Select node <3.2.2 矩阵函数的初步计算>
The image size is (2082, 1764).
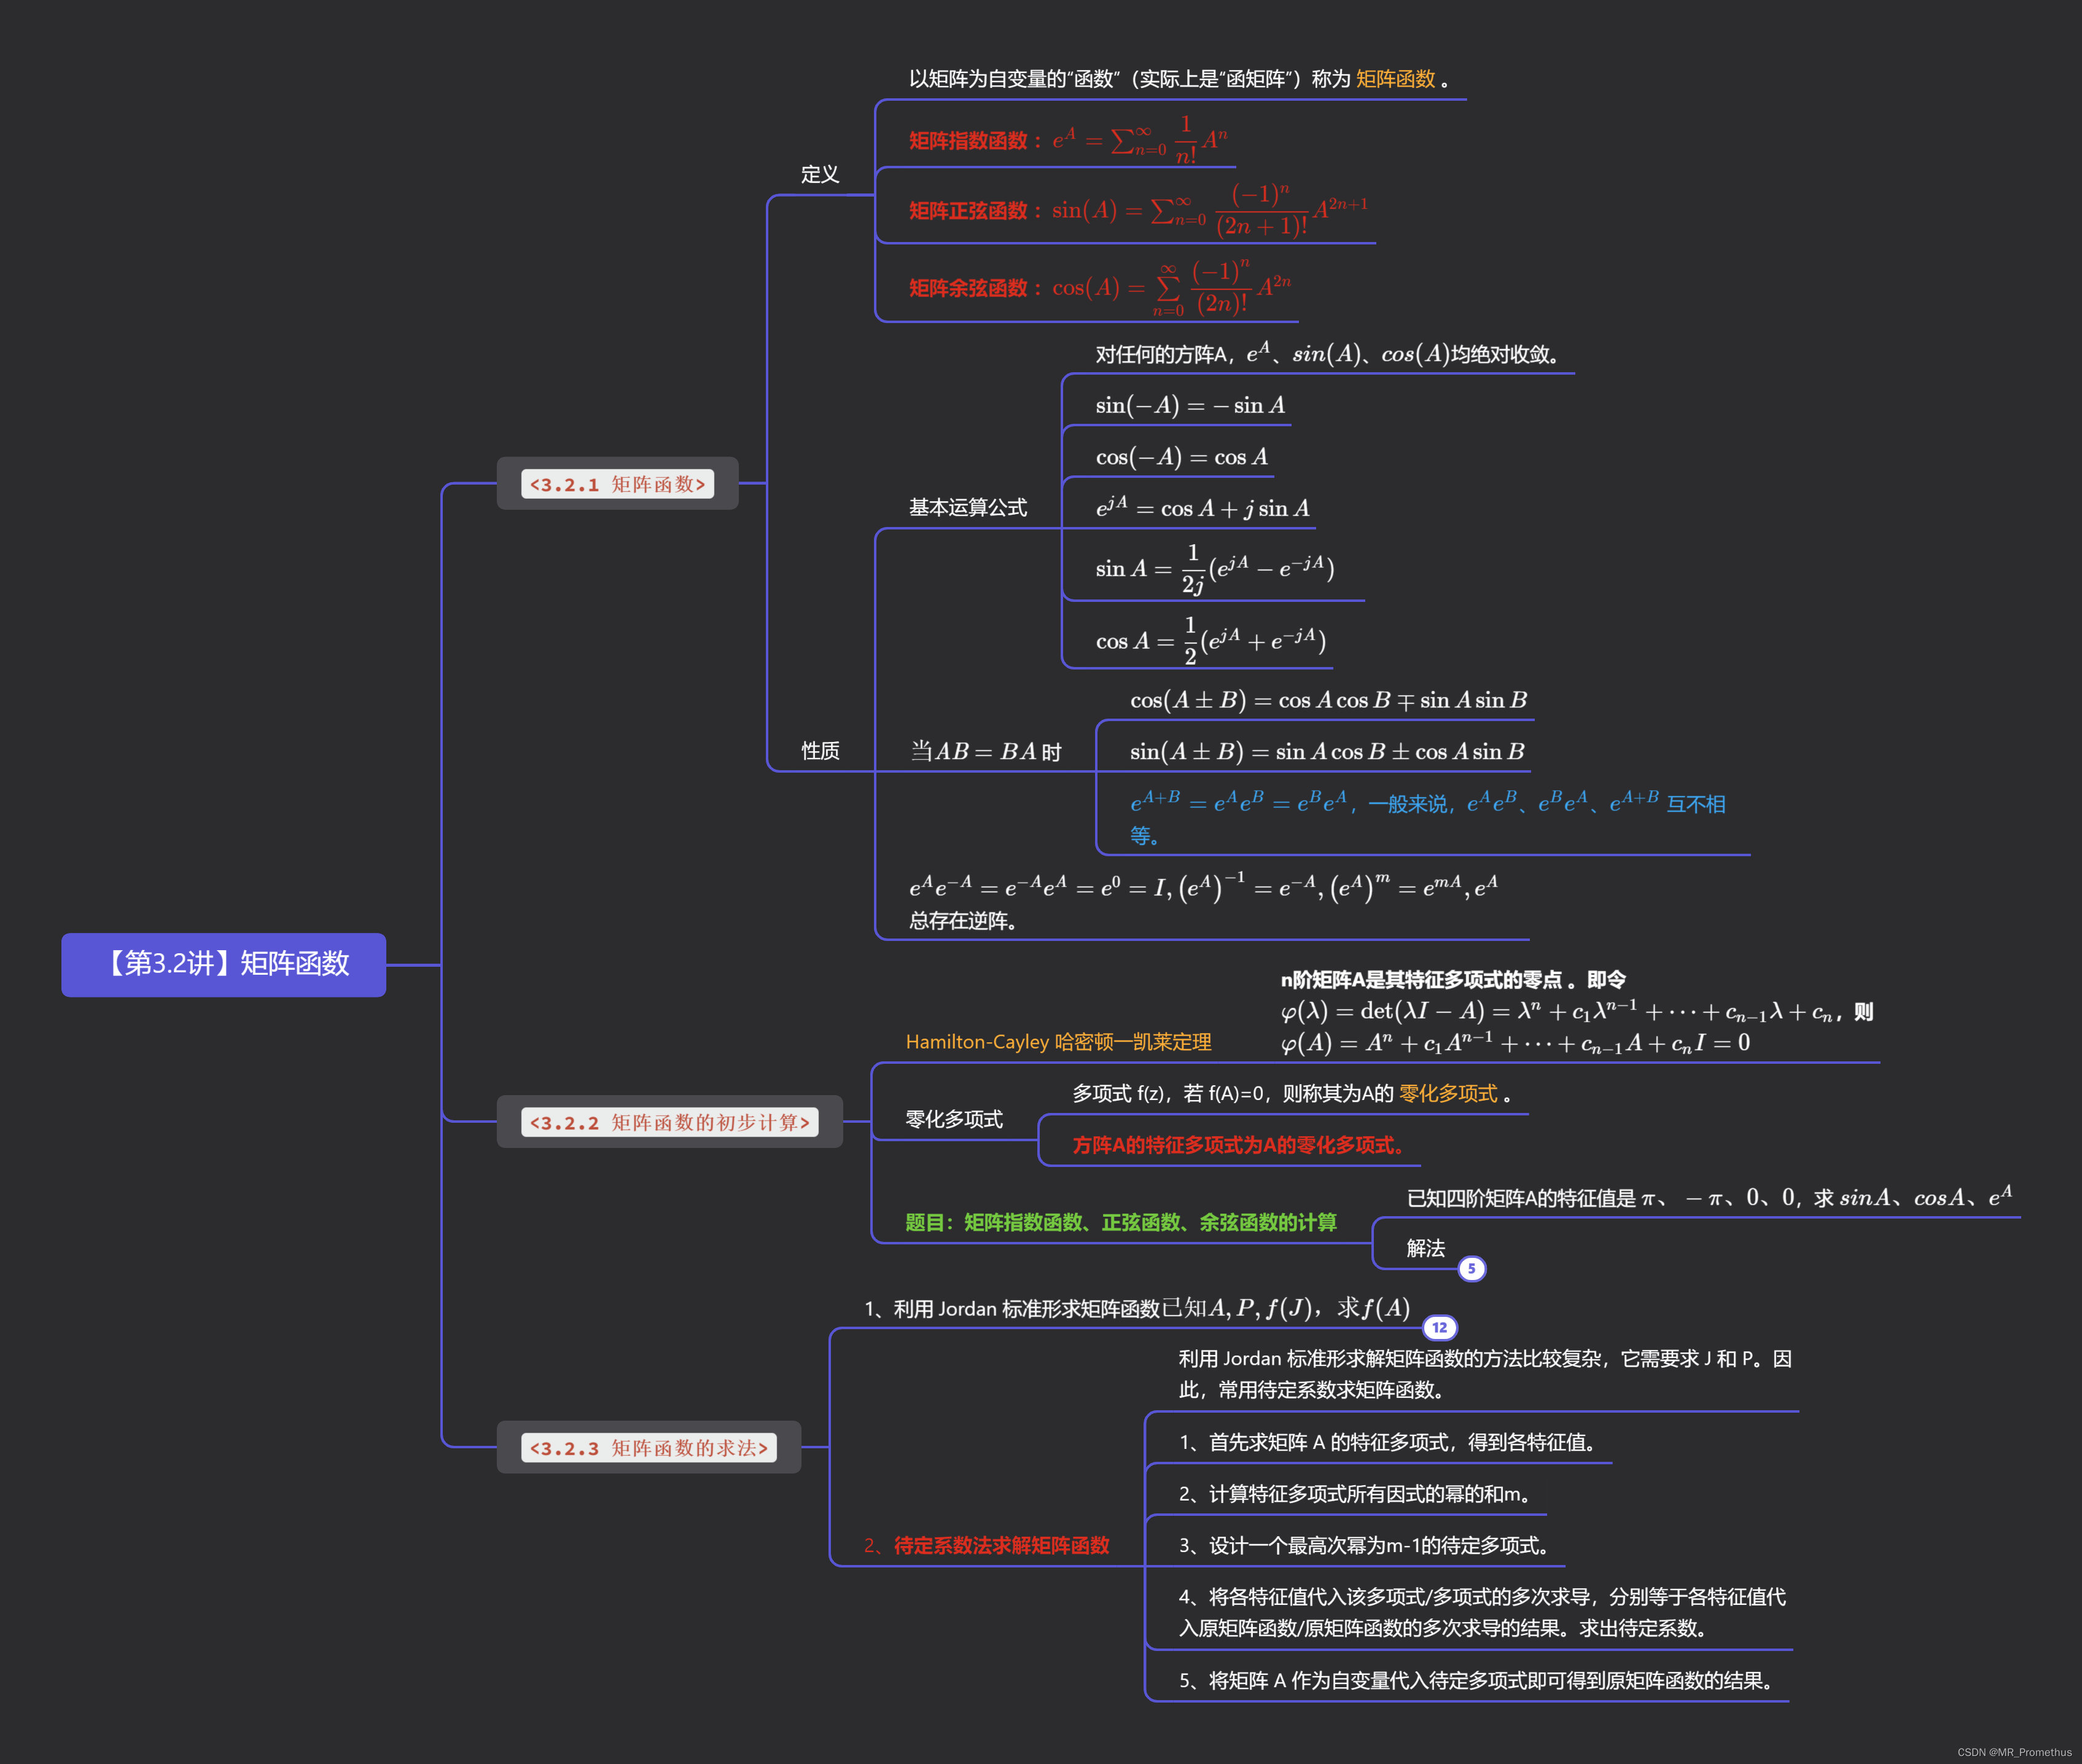click(669, 1122)
